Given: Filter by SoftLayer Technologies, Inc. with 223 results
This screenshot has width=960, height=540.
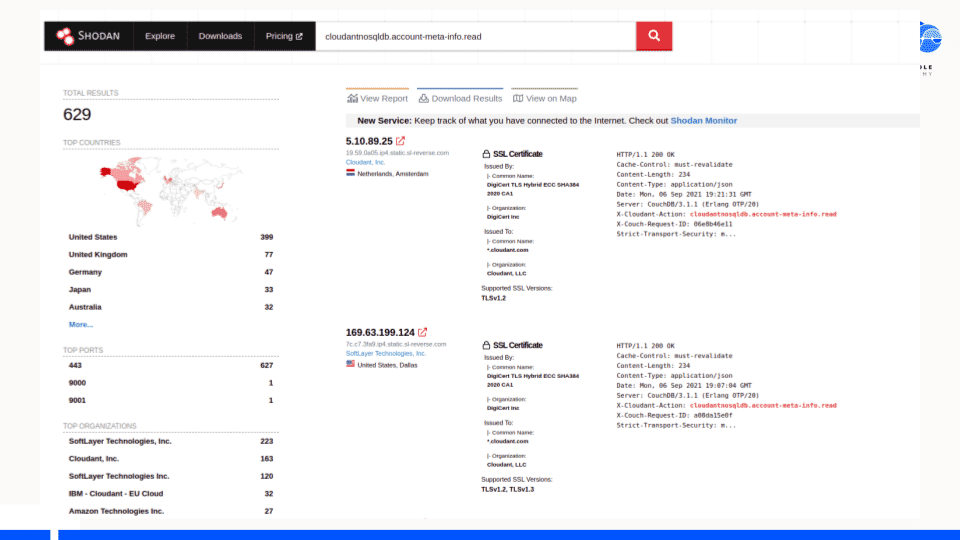Looking at the screenshot, I should click(x=171, y=441).
